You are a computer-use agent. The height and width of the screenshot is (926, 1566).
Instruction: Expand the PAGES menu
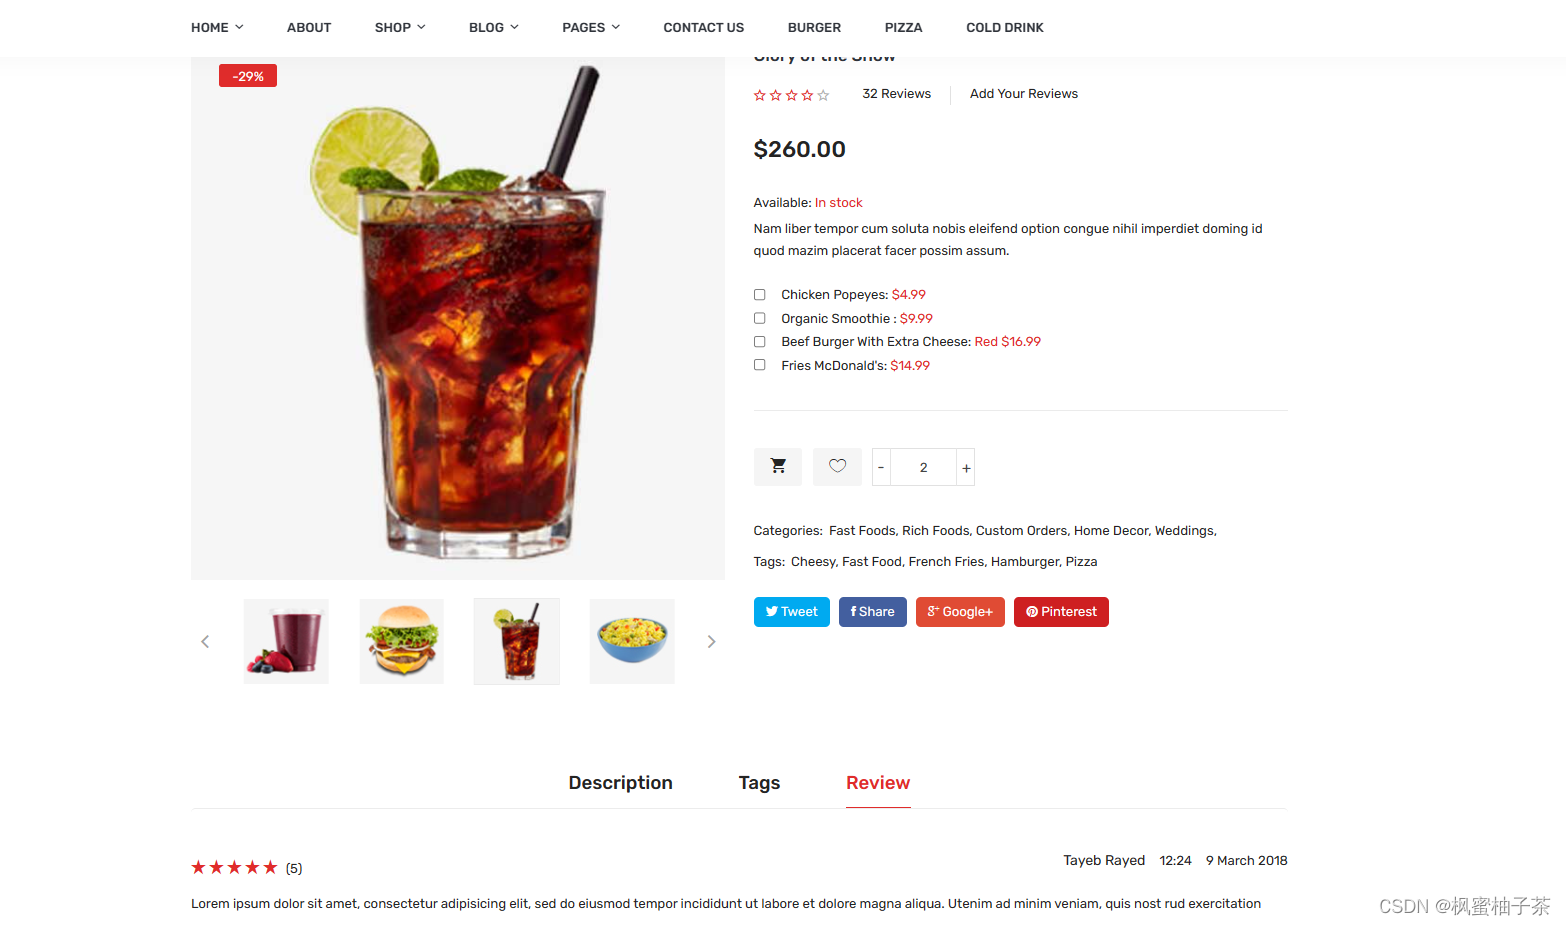point(591,28)
